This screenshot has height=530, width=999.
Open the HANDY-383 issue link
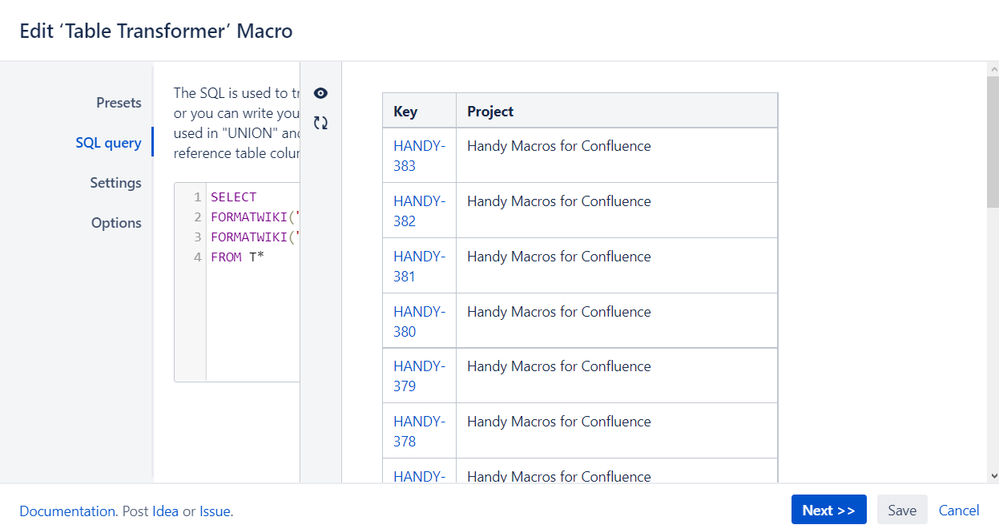(x=418, y=155)
